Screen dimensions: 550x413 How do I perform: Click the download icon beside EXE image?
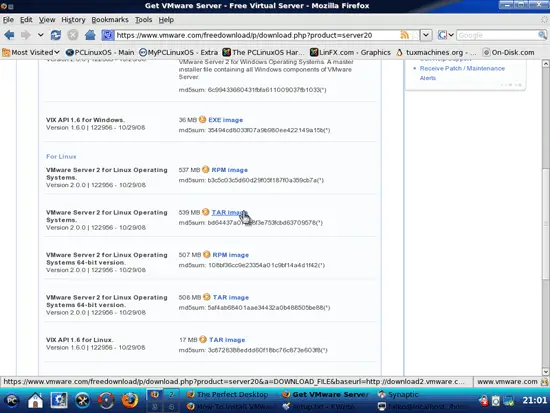[x=202, y=120]
